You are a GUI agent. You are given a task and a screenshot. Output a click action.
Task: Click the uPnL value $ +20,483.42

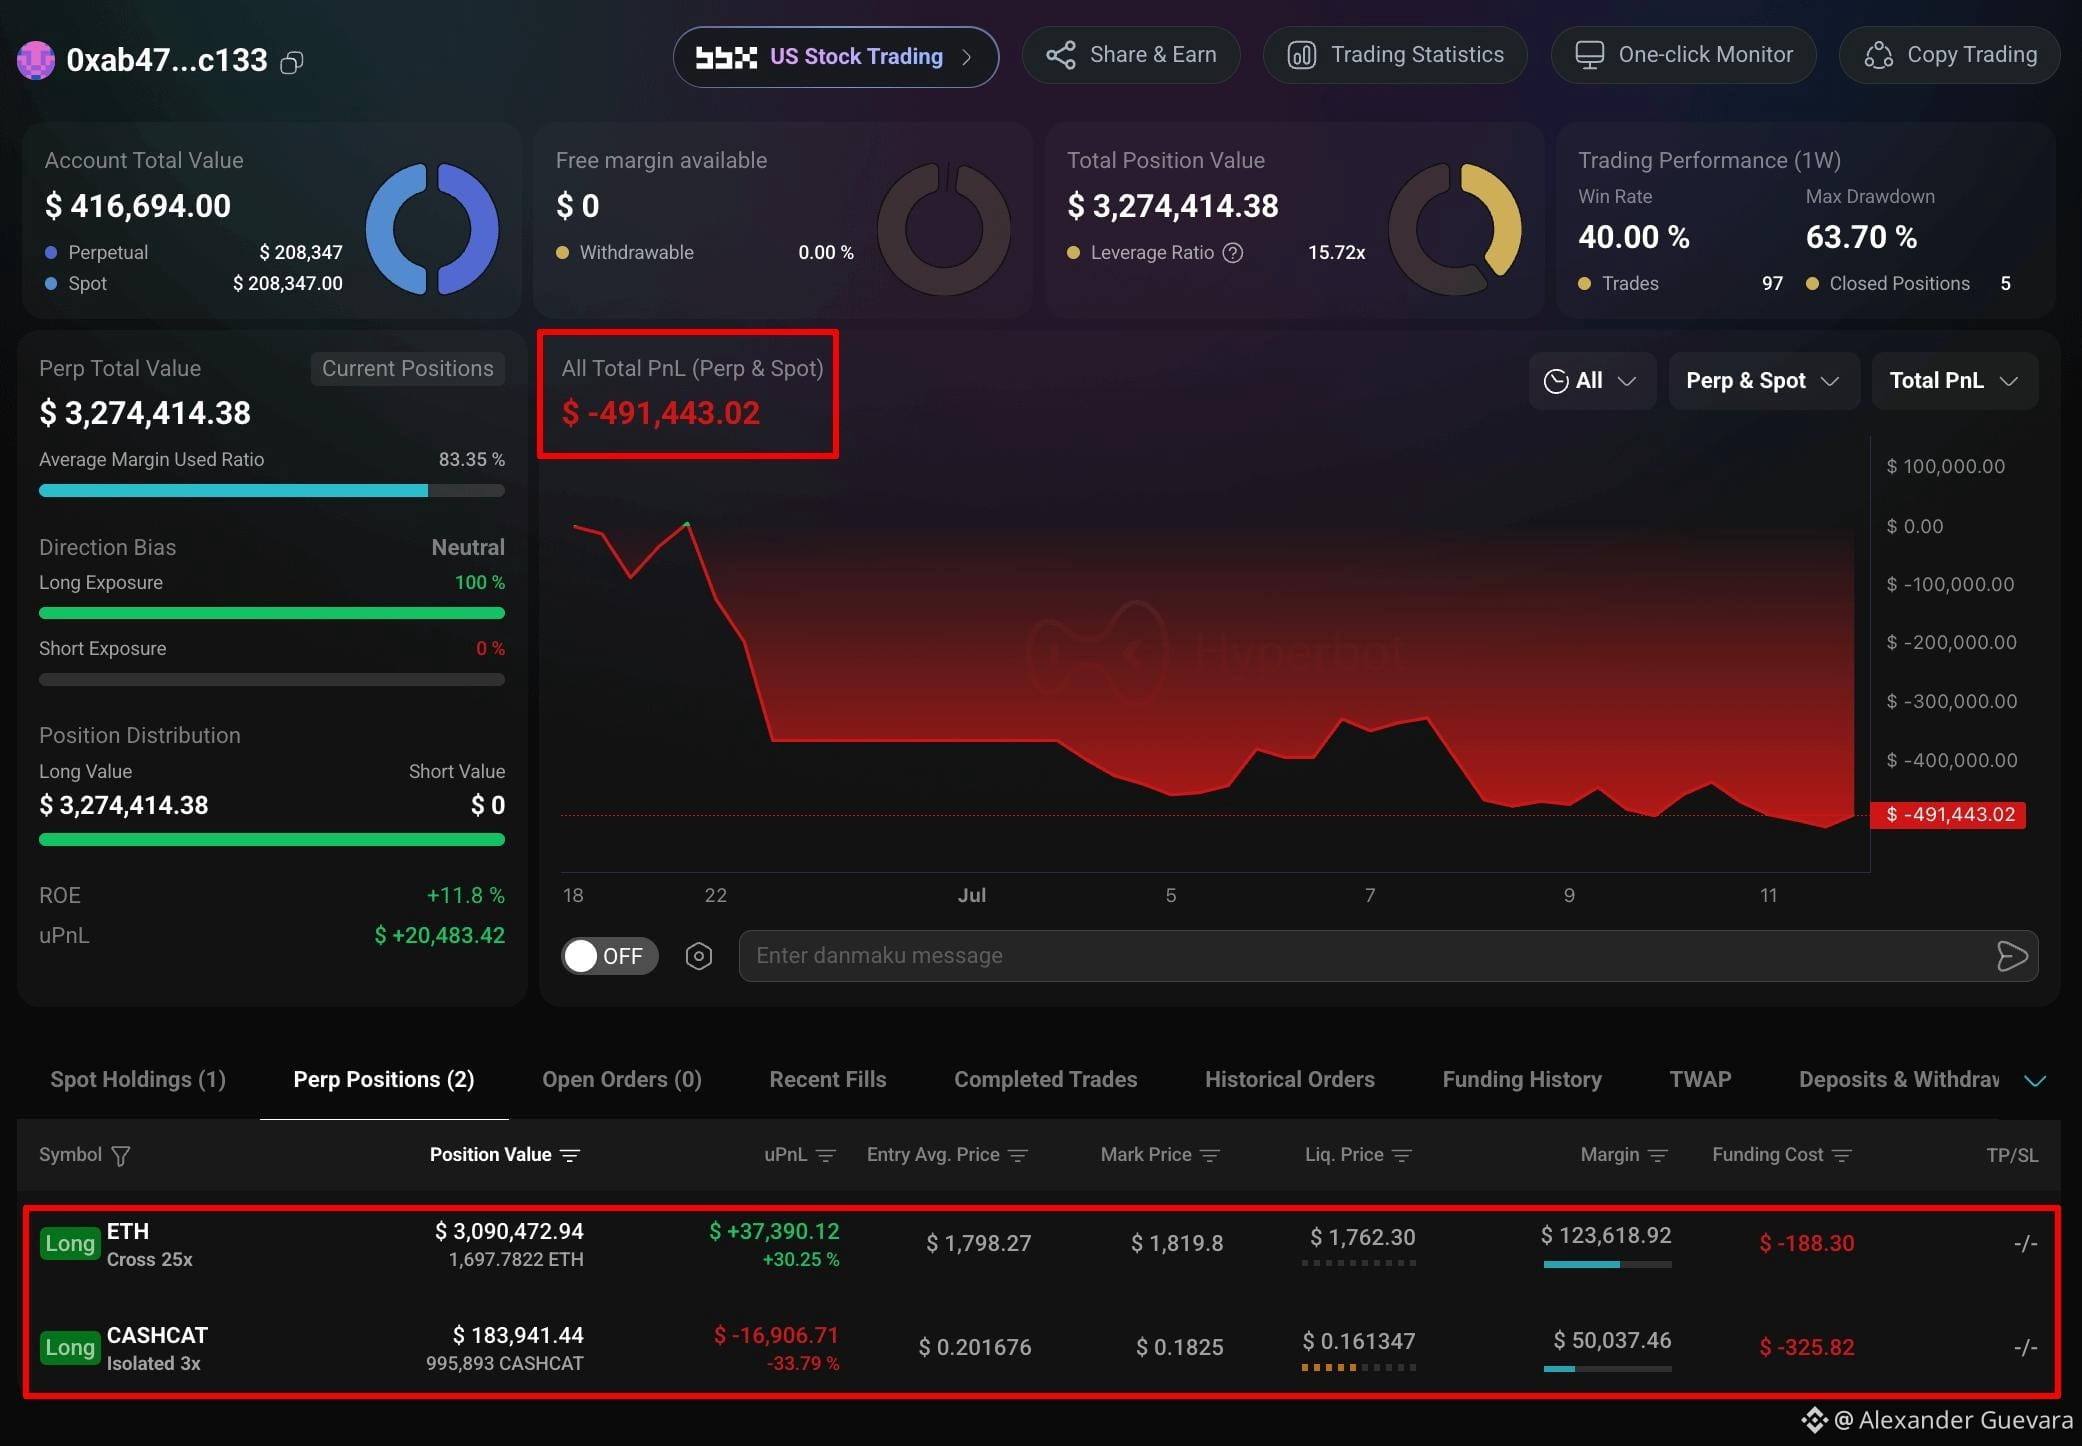[440, 936]
